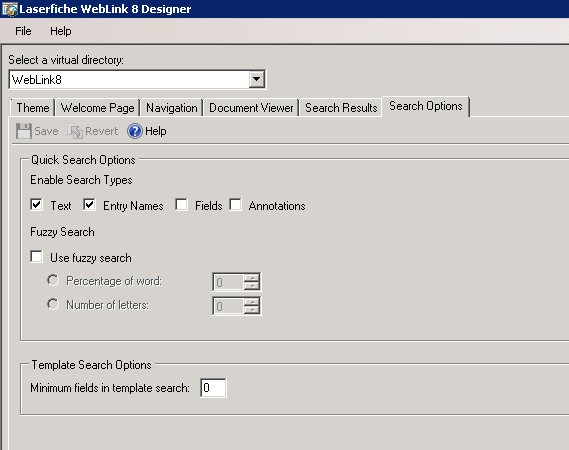Click the Save floppy disk icon

point(24,131)
